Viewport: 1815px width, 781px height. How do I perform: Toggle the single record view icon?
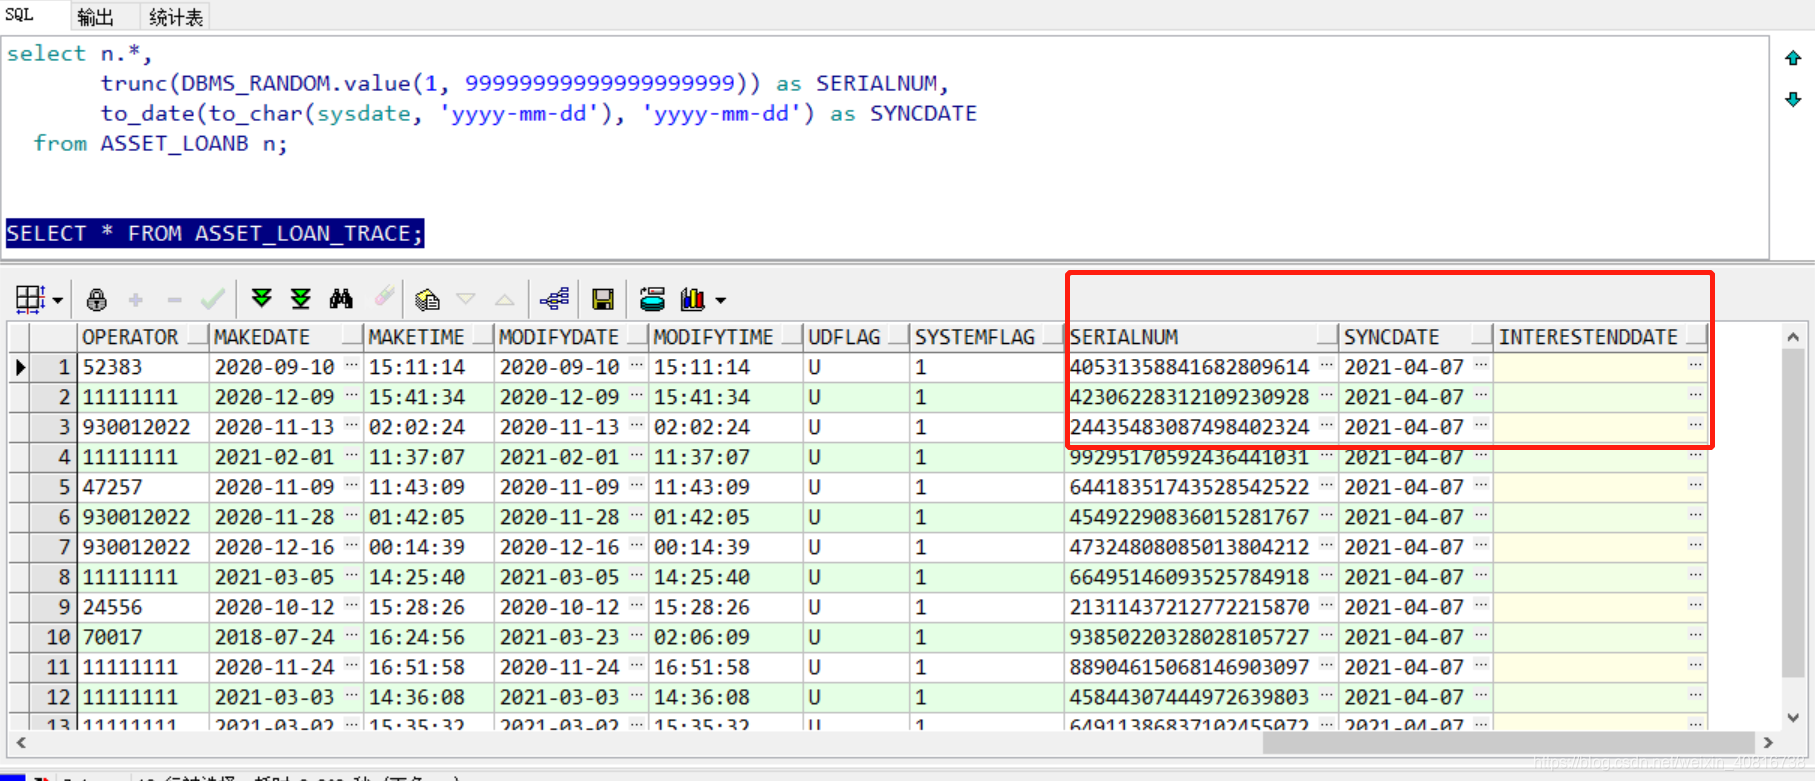[427, 299]
